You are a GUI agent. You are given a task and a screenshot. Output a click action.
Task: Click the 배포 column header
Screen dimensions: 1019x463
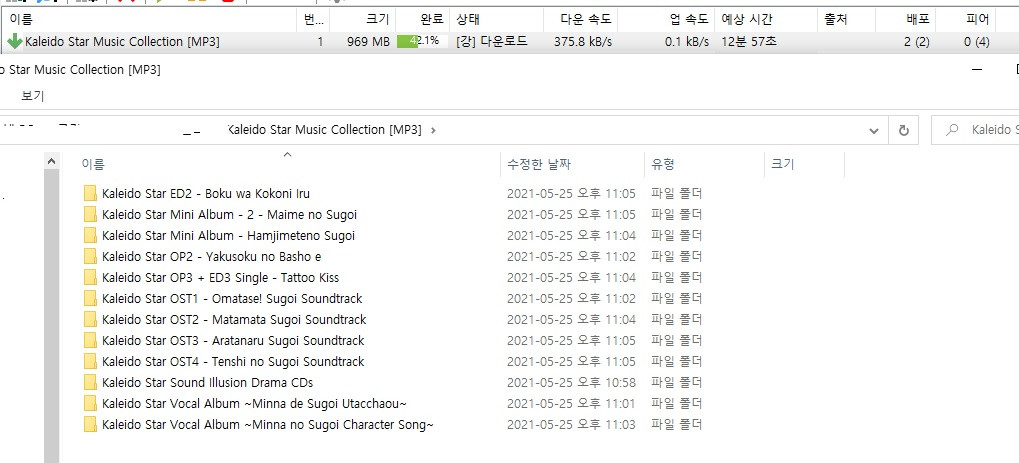tap(918, 20)
